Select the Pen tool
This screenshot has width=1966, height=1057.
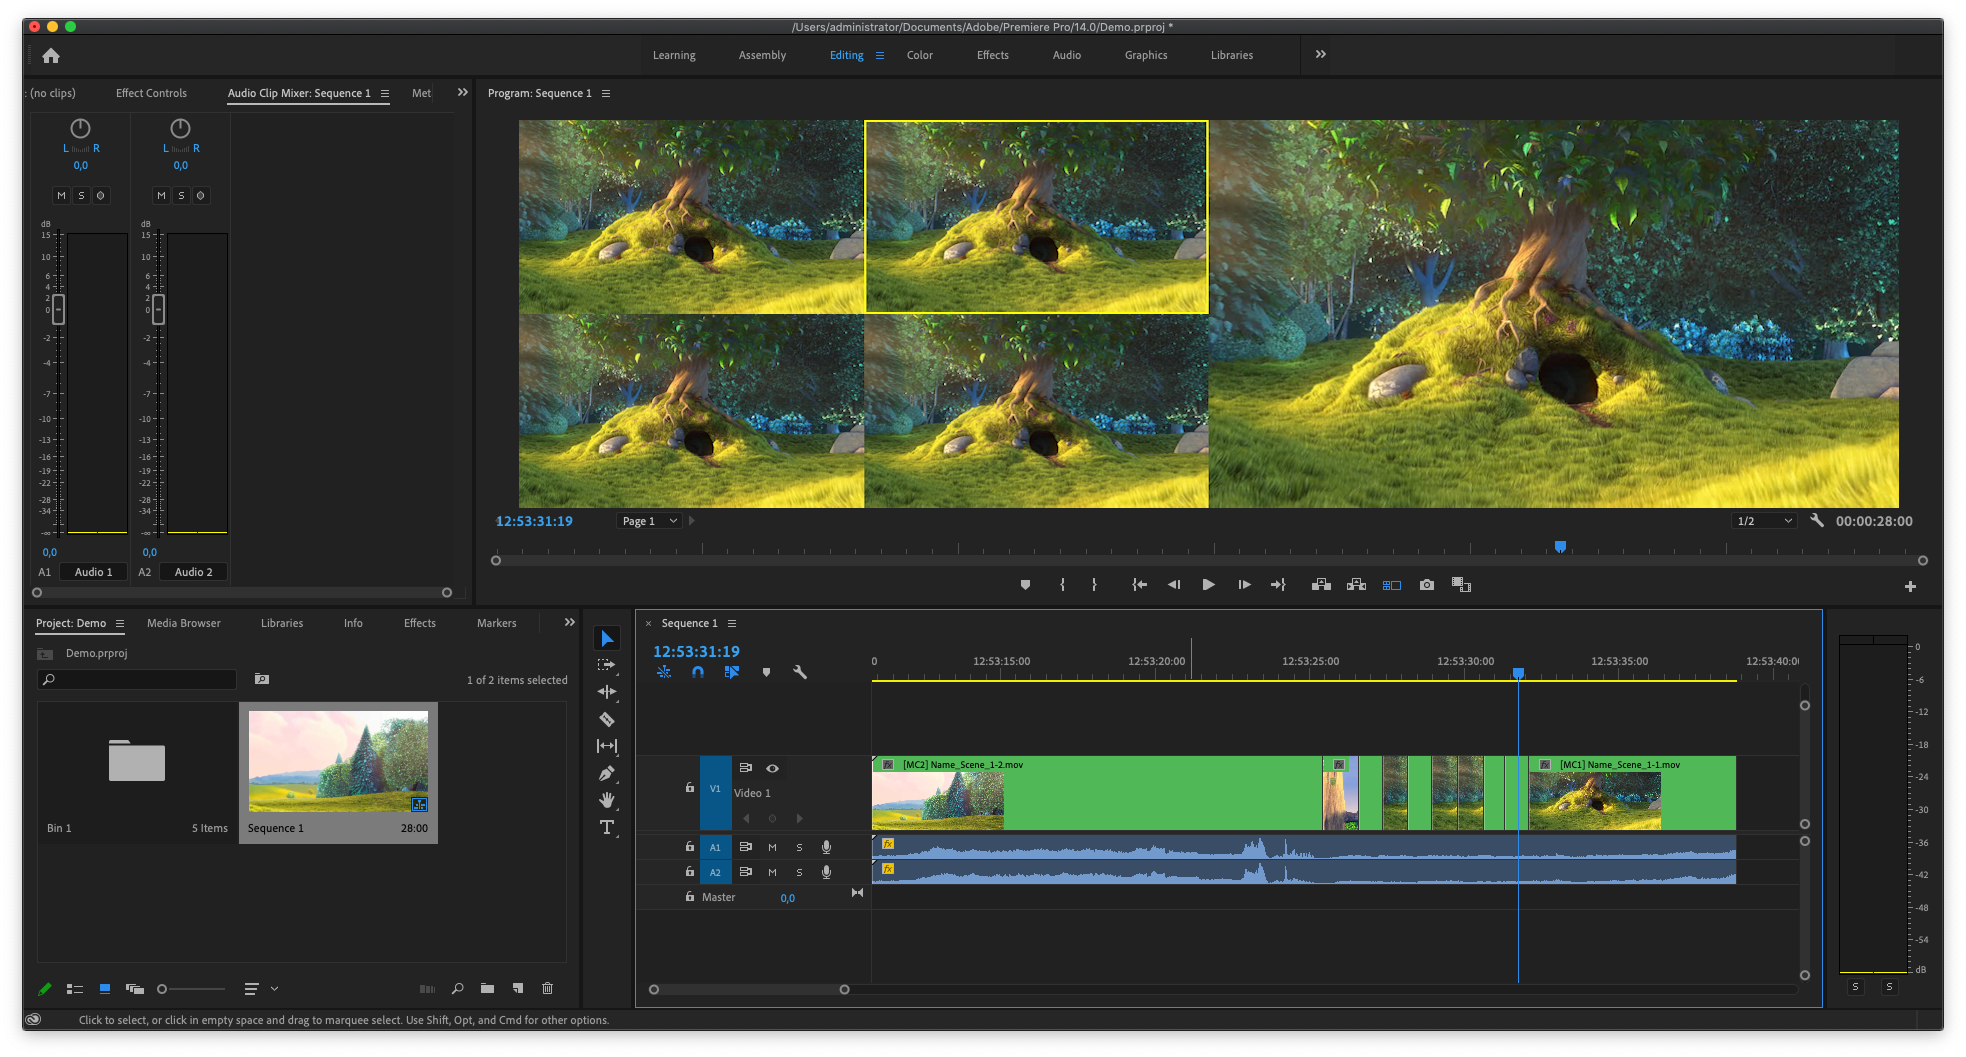(607, 773)
